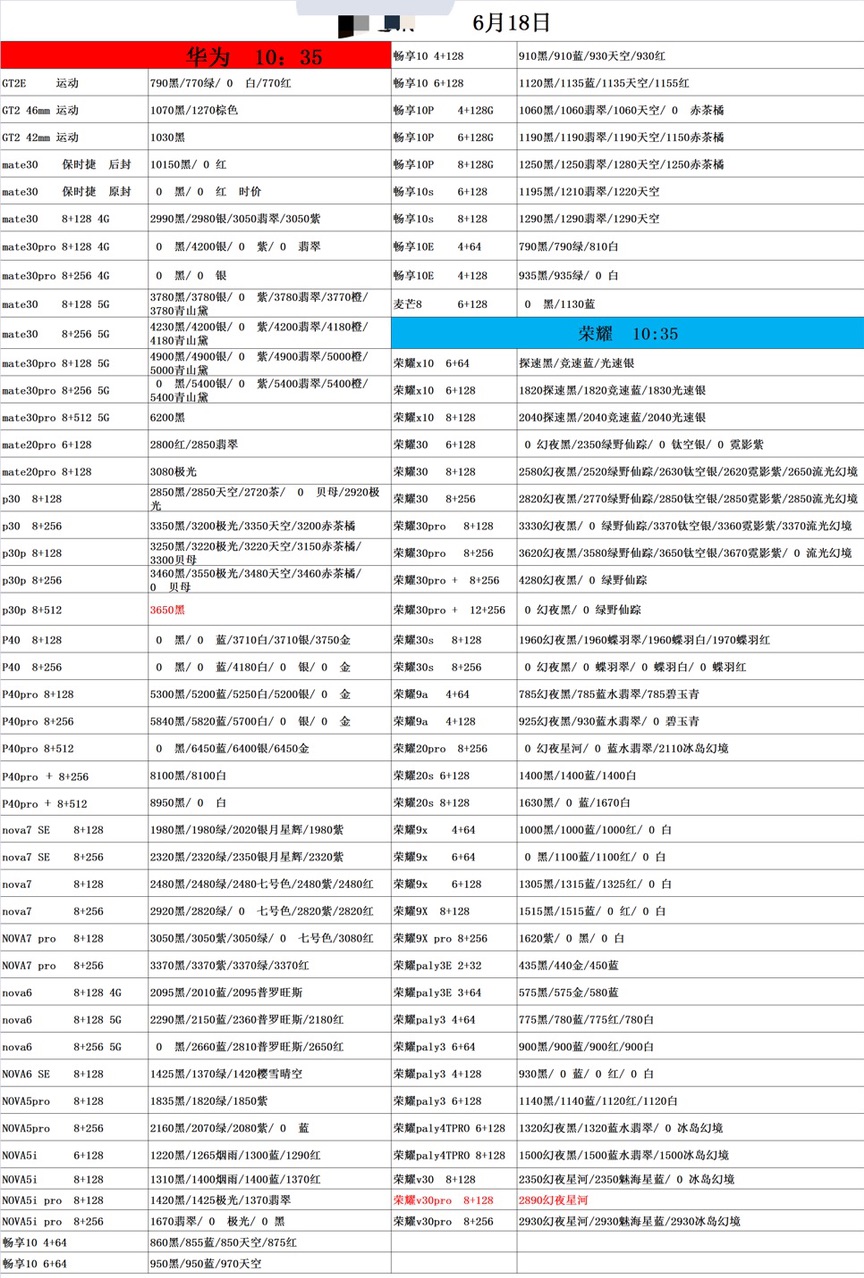Click the red 3650黑 price
The width and height of the screenshot is (864, 1278).
167,609
